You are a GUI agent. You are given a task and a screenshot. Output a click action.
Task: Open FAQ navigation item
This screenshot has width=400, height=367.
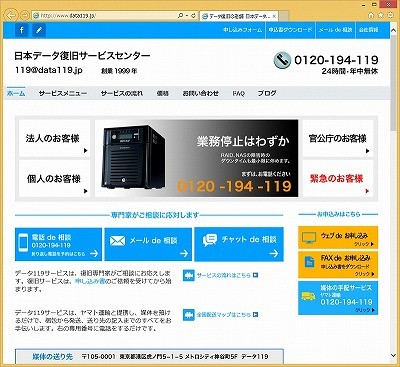239,94
